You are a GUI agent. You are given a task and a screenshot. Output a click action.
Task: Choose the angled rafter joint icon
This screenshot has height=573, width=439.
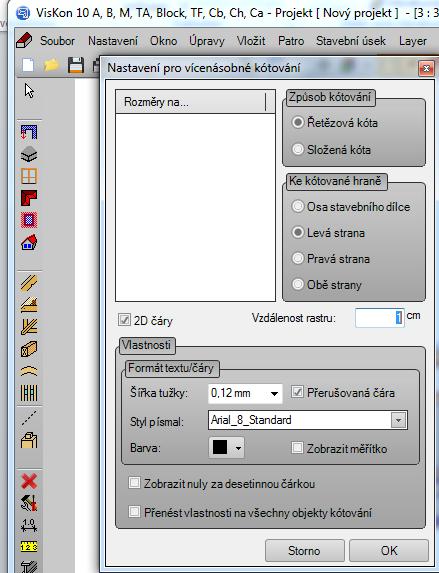pos(29,327)
